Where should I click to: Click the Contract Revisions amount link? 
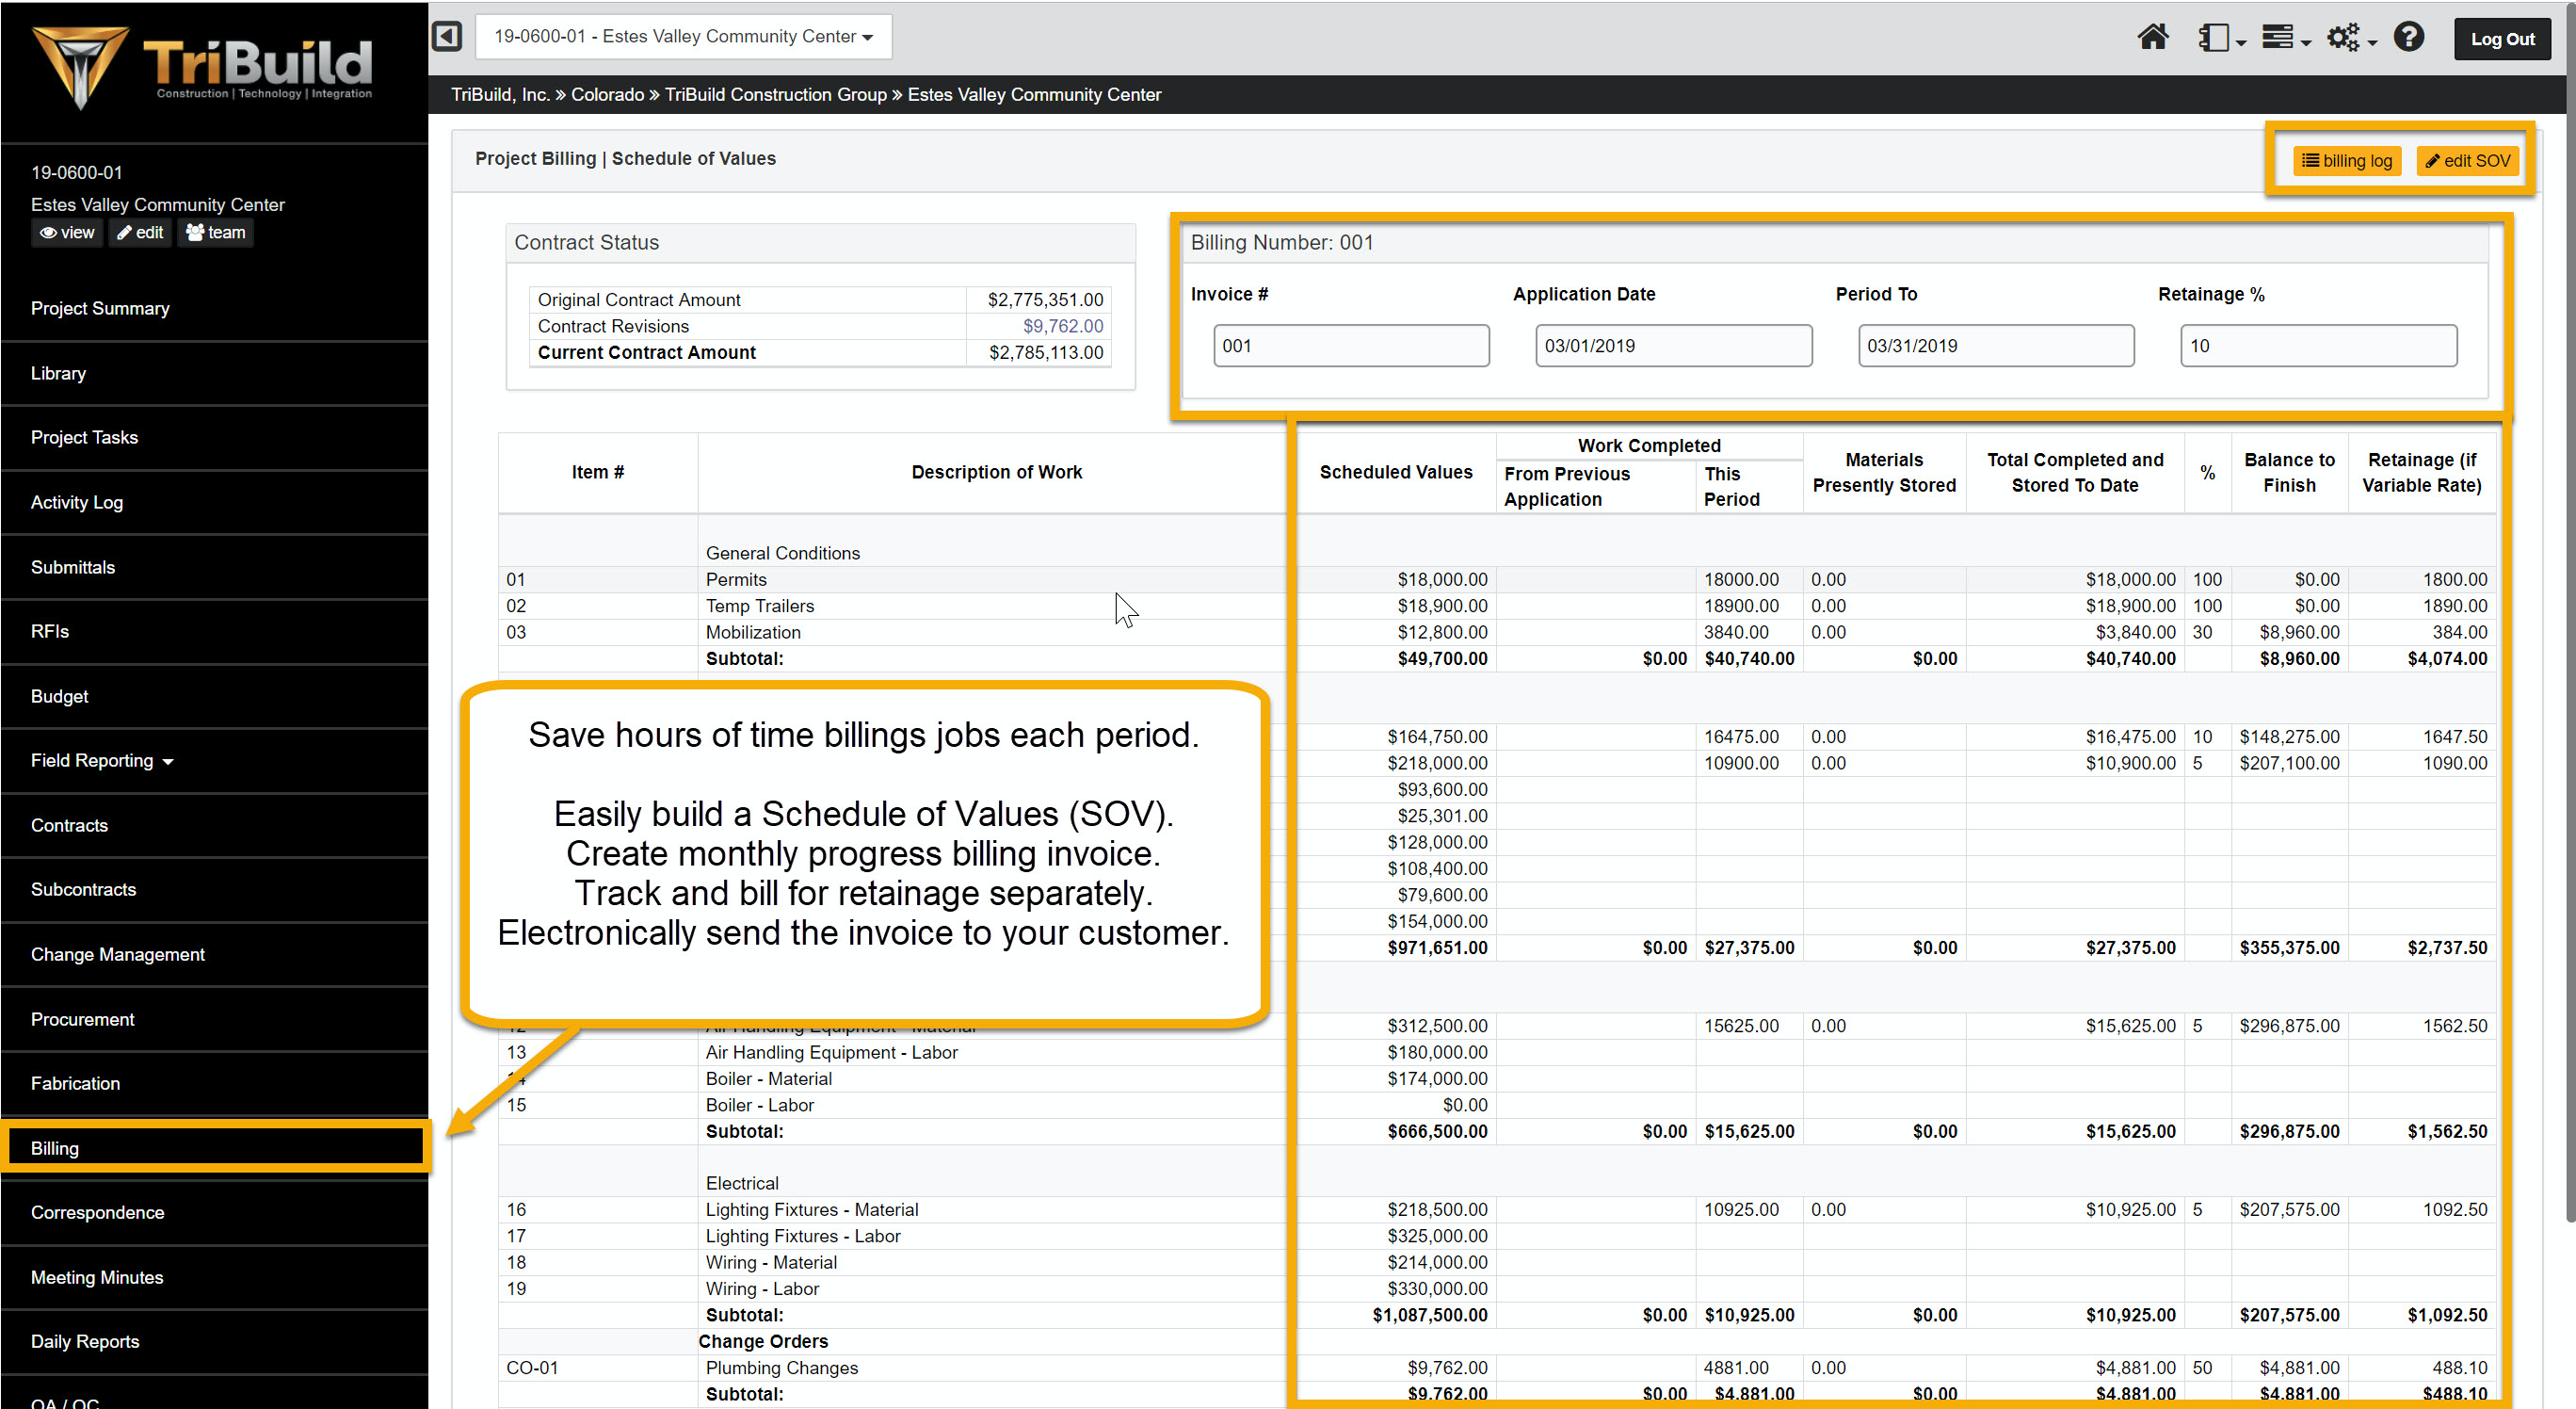(1062, 326)
